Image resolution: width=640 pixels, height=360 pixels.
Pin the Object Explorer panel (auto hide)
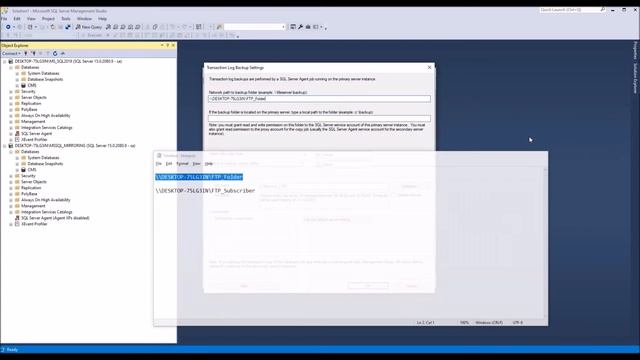coord(168,45)
